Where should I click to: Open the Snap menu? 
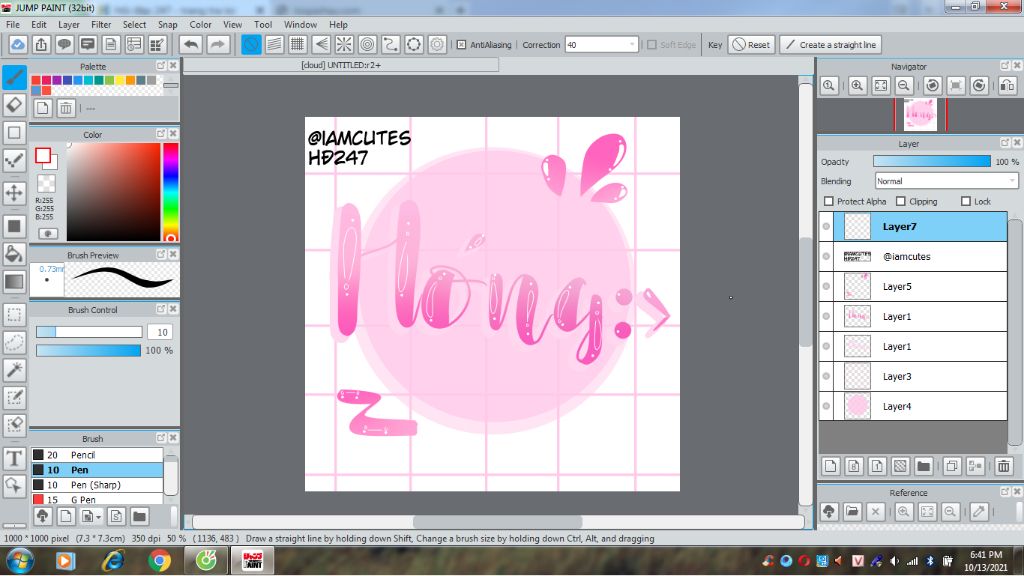168,24
